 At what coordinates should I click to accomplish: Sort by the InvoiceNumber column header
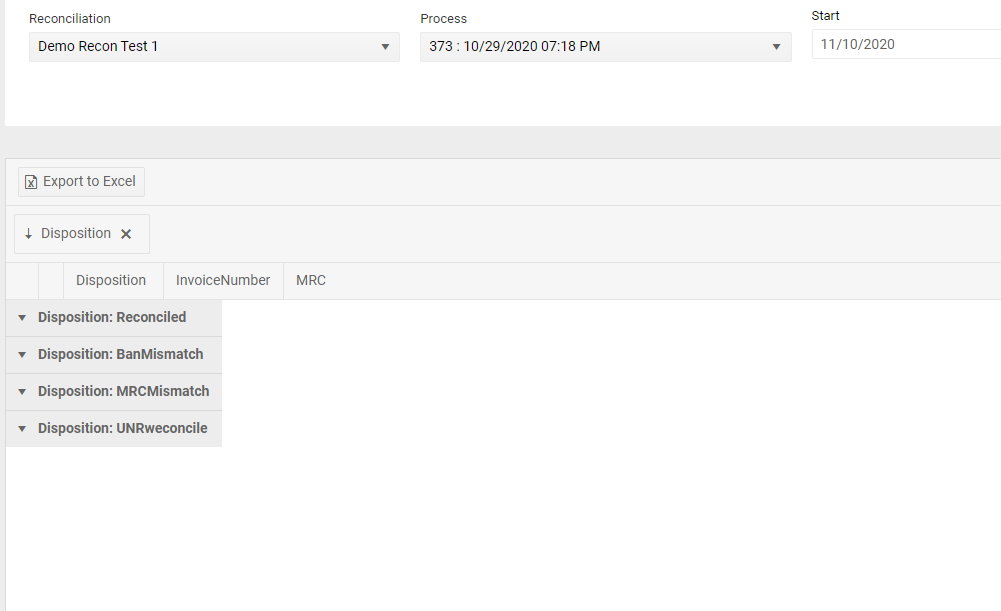(x=223, y=280)
